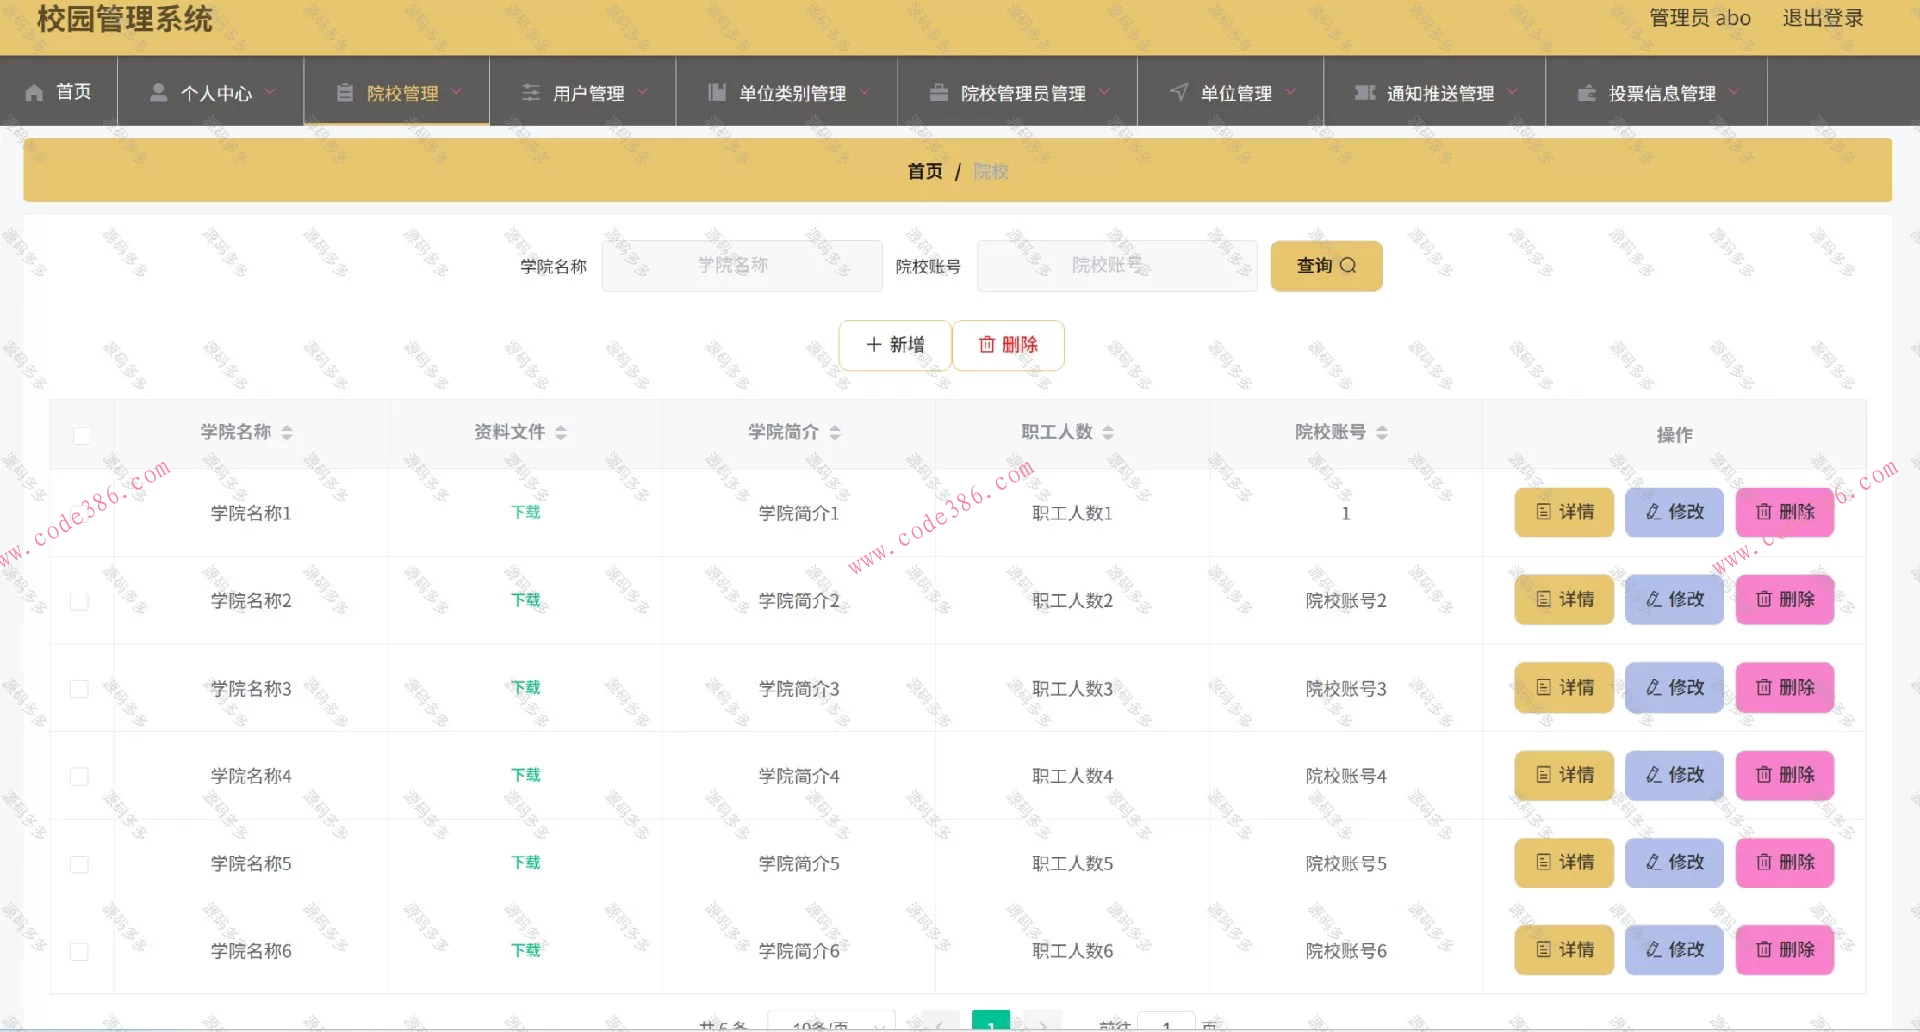1920x1032 pixels.
Task: Click the pencil icon in 学院名称1's 修改 button
Action: (x=1652, y=512)
